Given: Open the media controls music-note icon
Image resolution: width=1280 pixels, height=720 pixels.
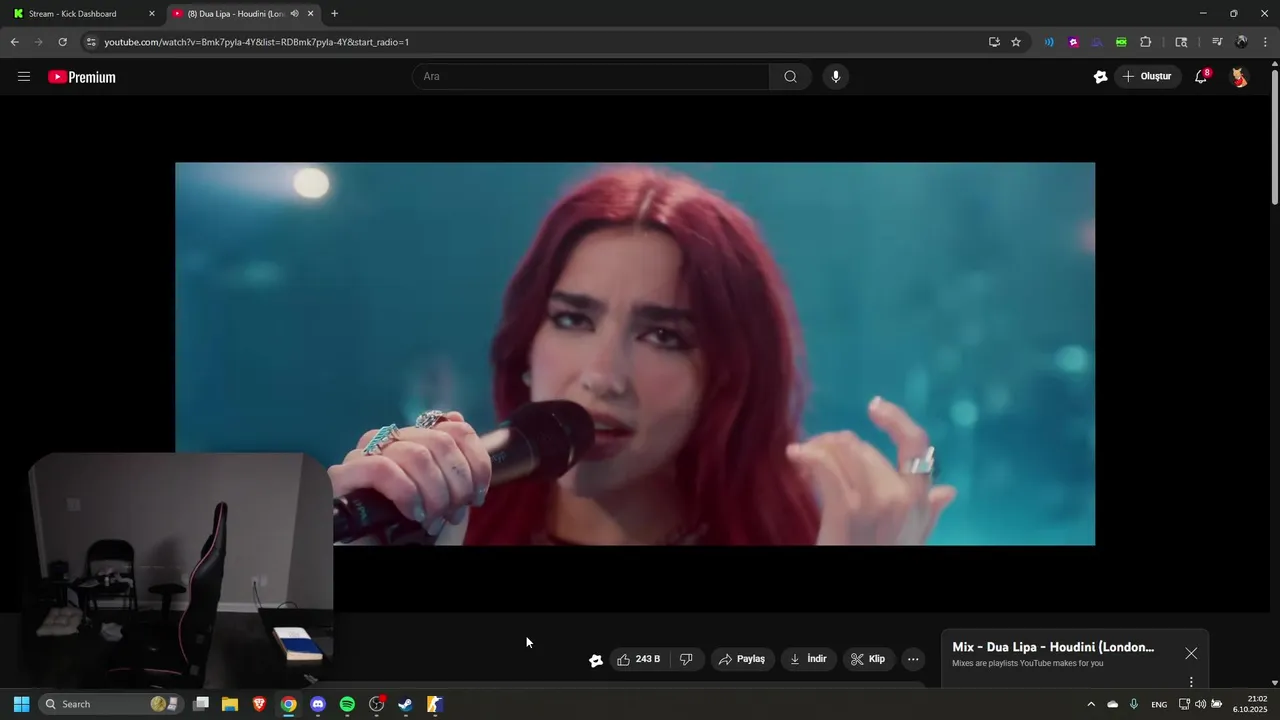Looking at the screenshot, I should coord(1217,42).
